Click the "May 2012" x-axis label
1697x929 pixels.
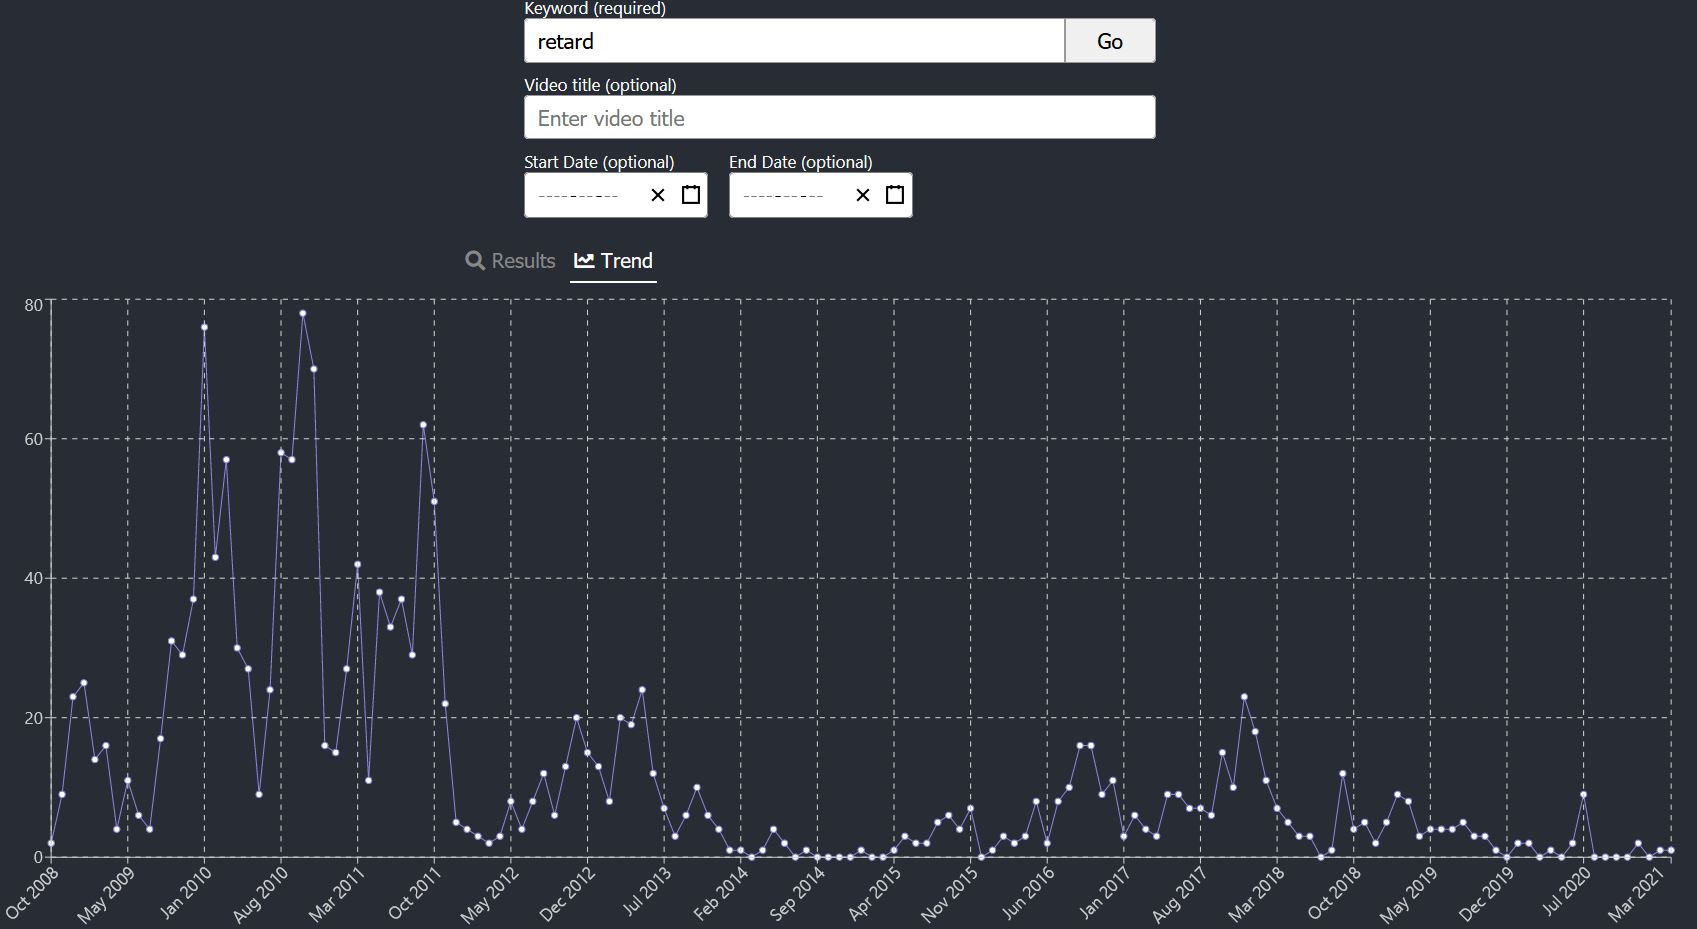(490, 894)
